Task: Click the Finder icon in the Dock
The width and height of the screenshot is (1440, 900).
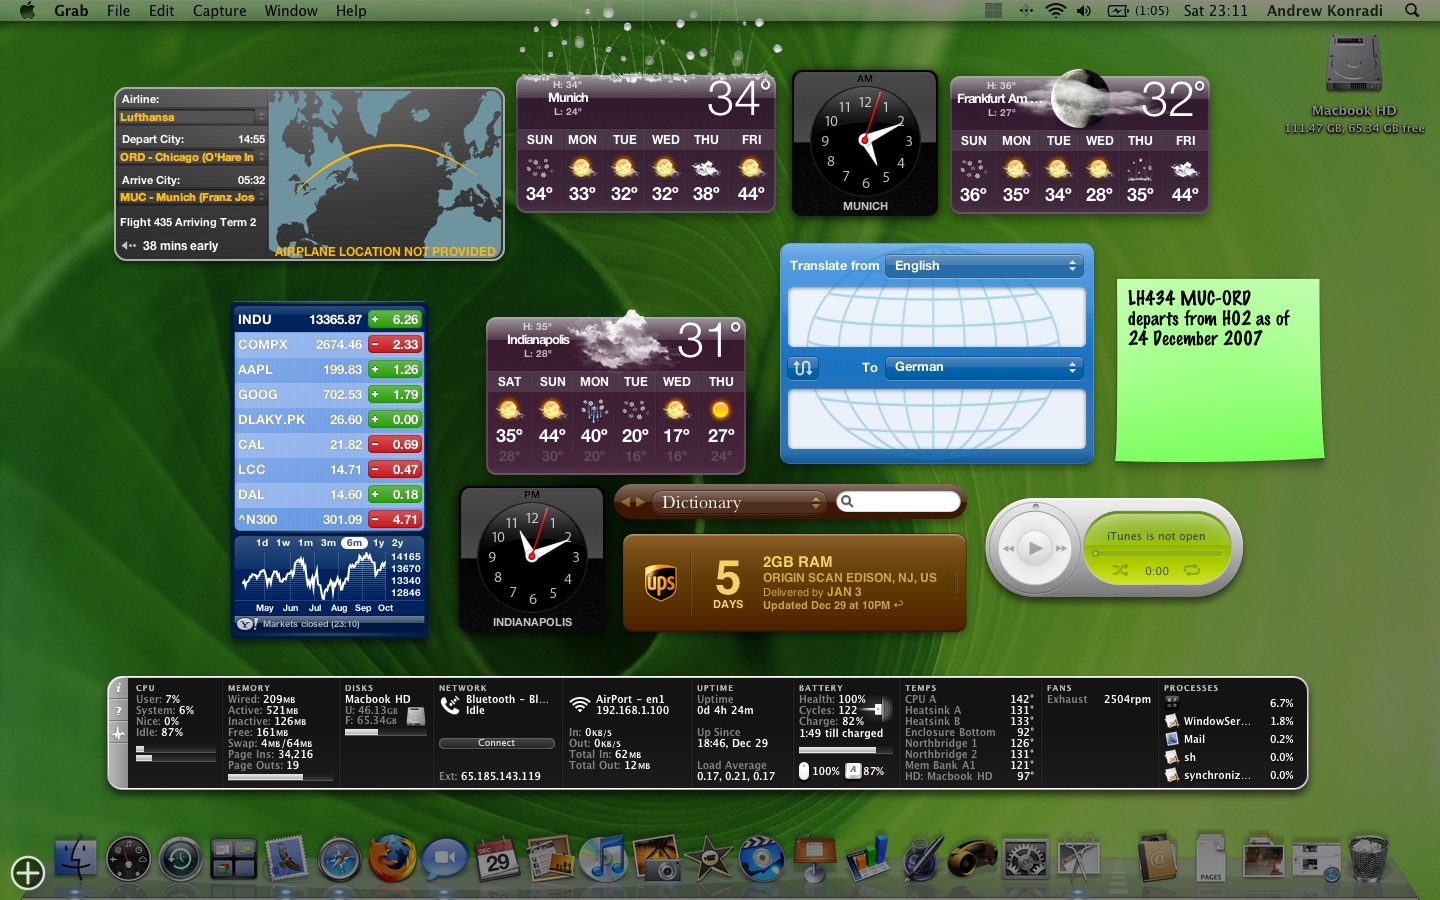Action: click(76, 858)
